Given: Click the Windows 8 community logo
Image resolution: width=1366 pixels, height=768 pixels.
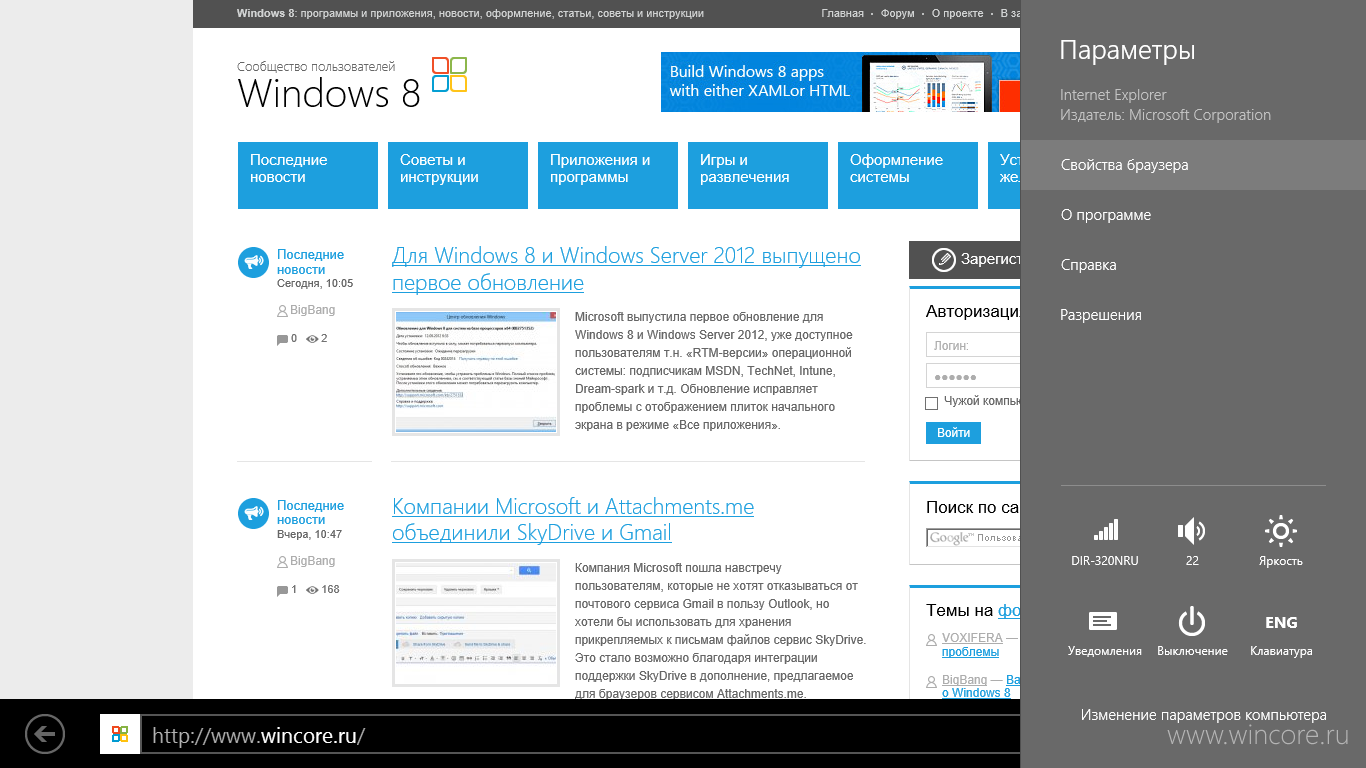Looking at the screenshot, I should point(352,85).
